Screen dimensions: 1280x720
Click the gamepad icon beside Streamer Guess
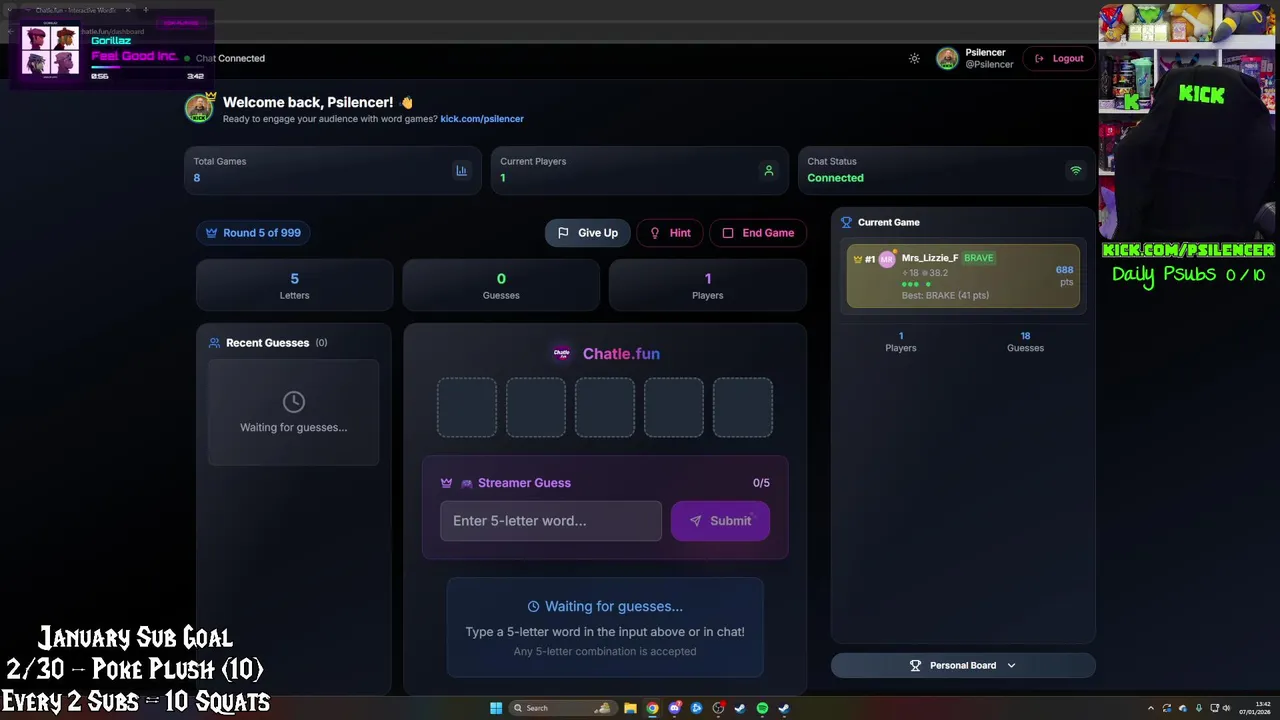pos(466,483)
